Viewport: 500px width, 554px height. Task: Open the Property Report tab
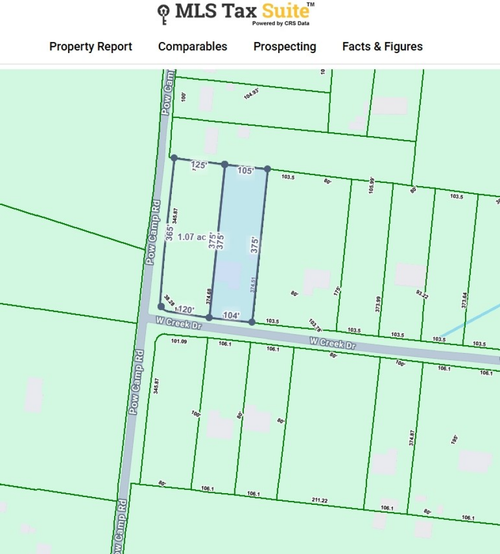tap(90, 47)
